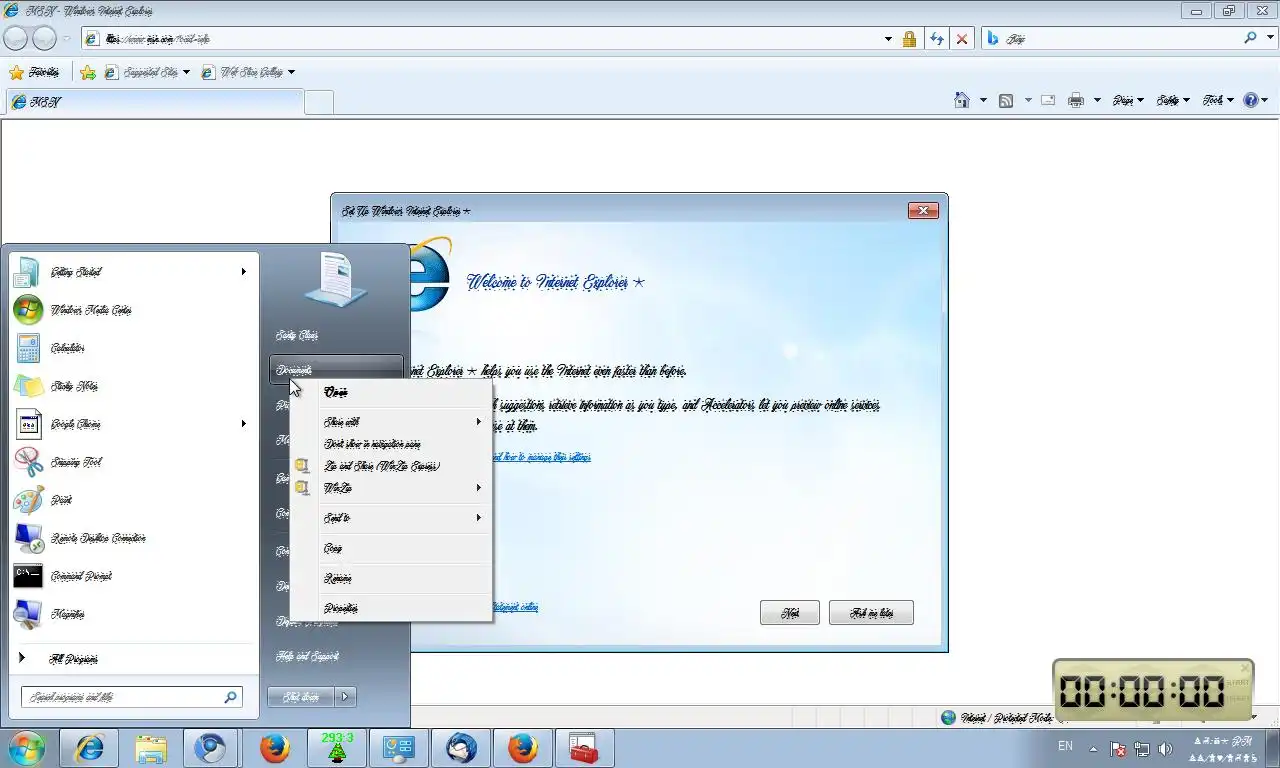The height and width of the screenshot is (768, 1280).
Task: Click the Print icon in IE command bar
Action: click(x=1076, y=100)
